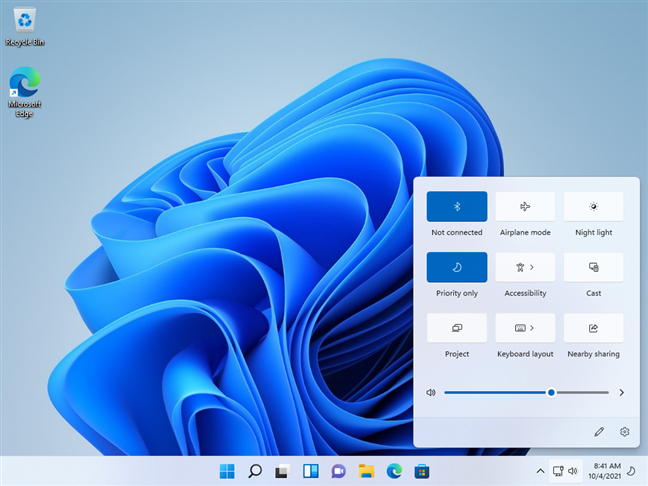Viewport: 648px width, 486px height.
Task: Click the 'Not connected' label
Action: tap(457, 232)
